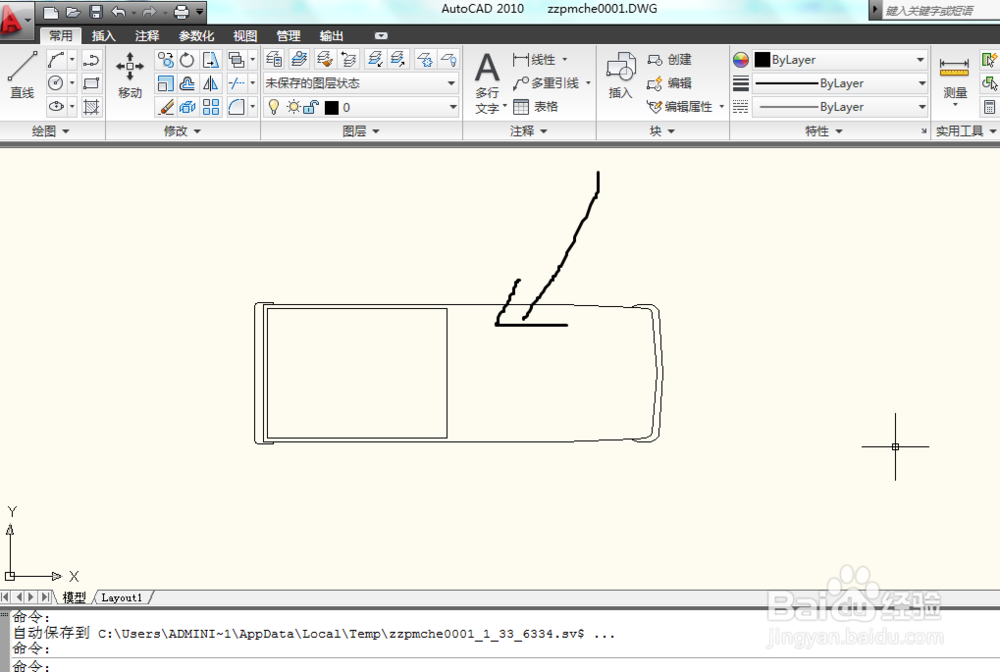Click the Turn Off layer icon in top row
The width and height of the screenshot is (1000, 672).
click(x=448, y=59)
